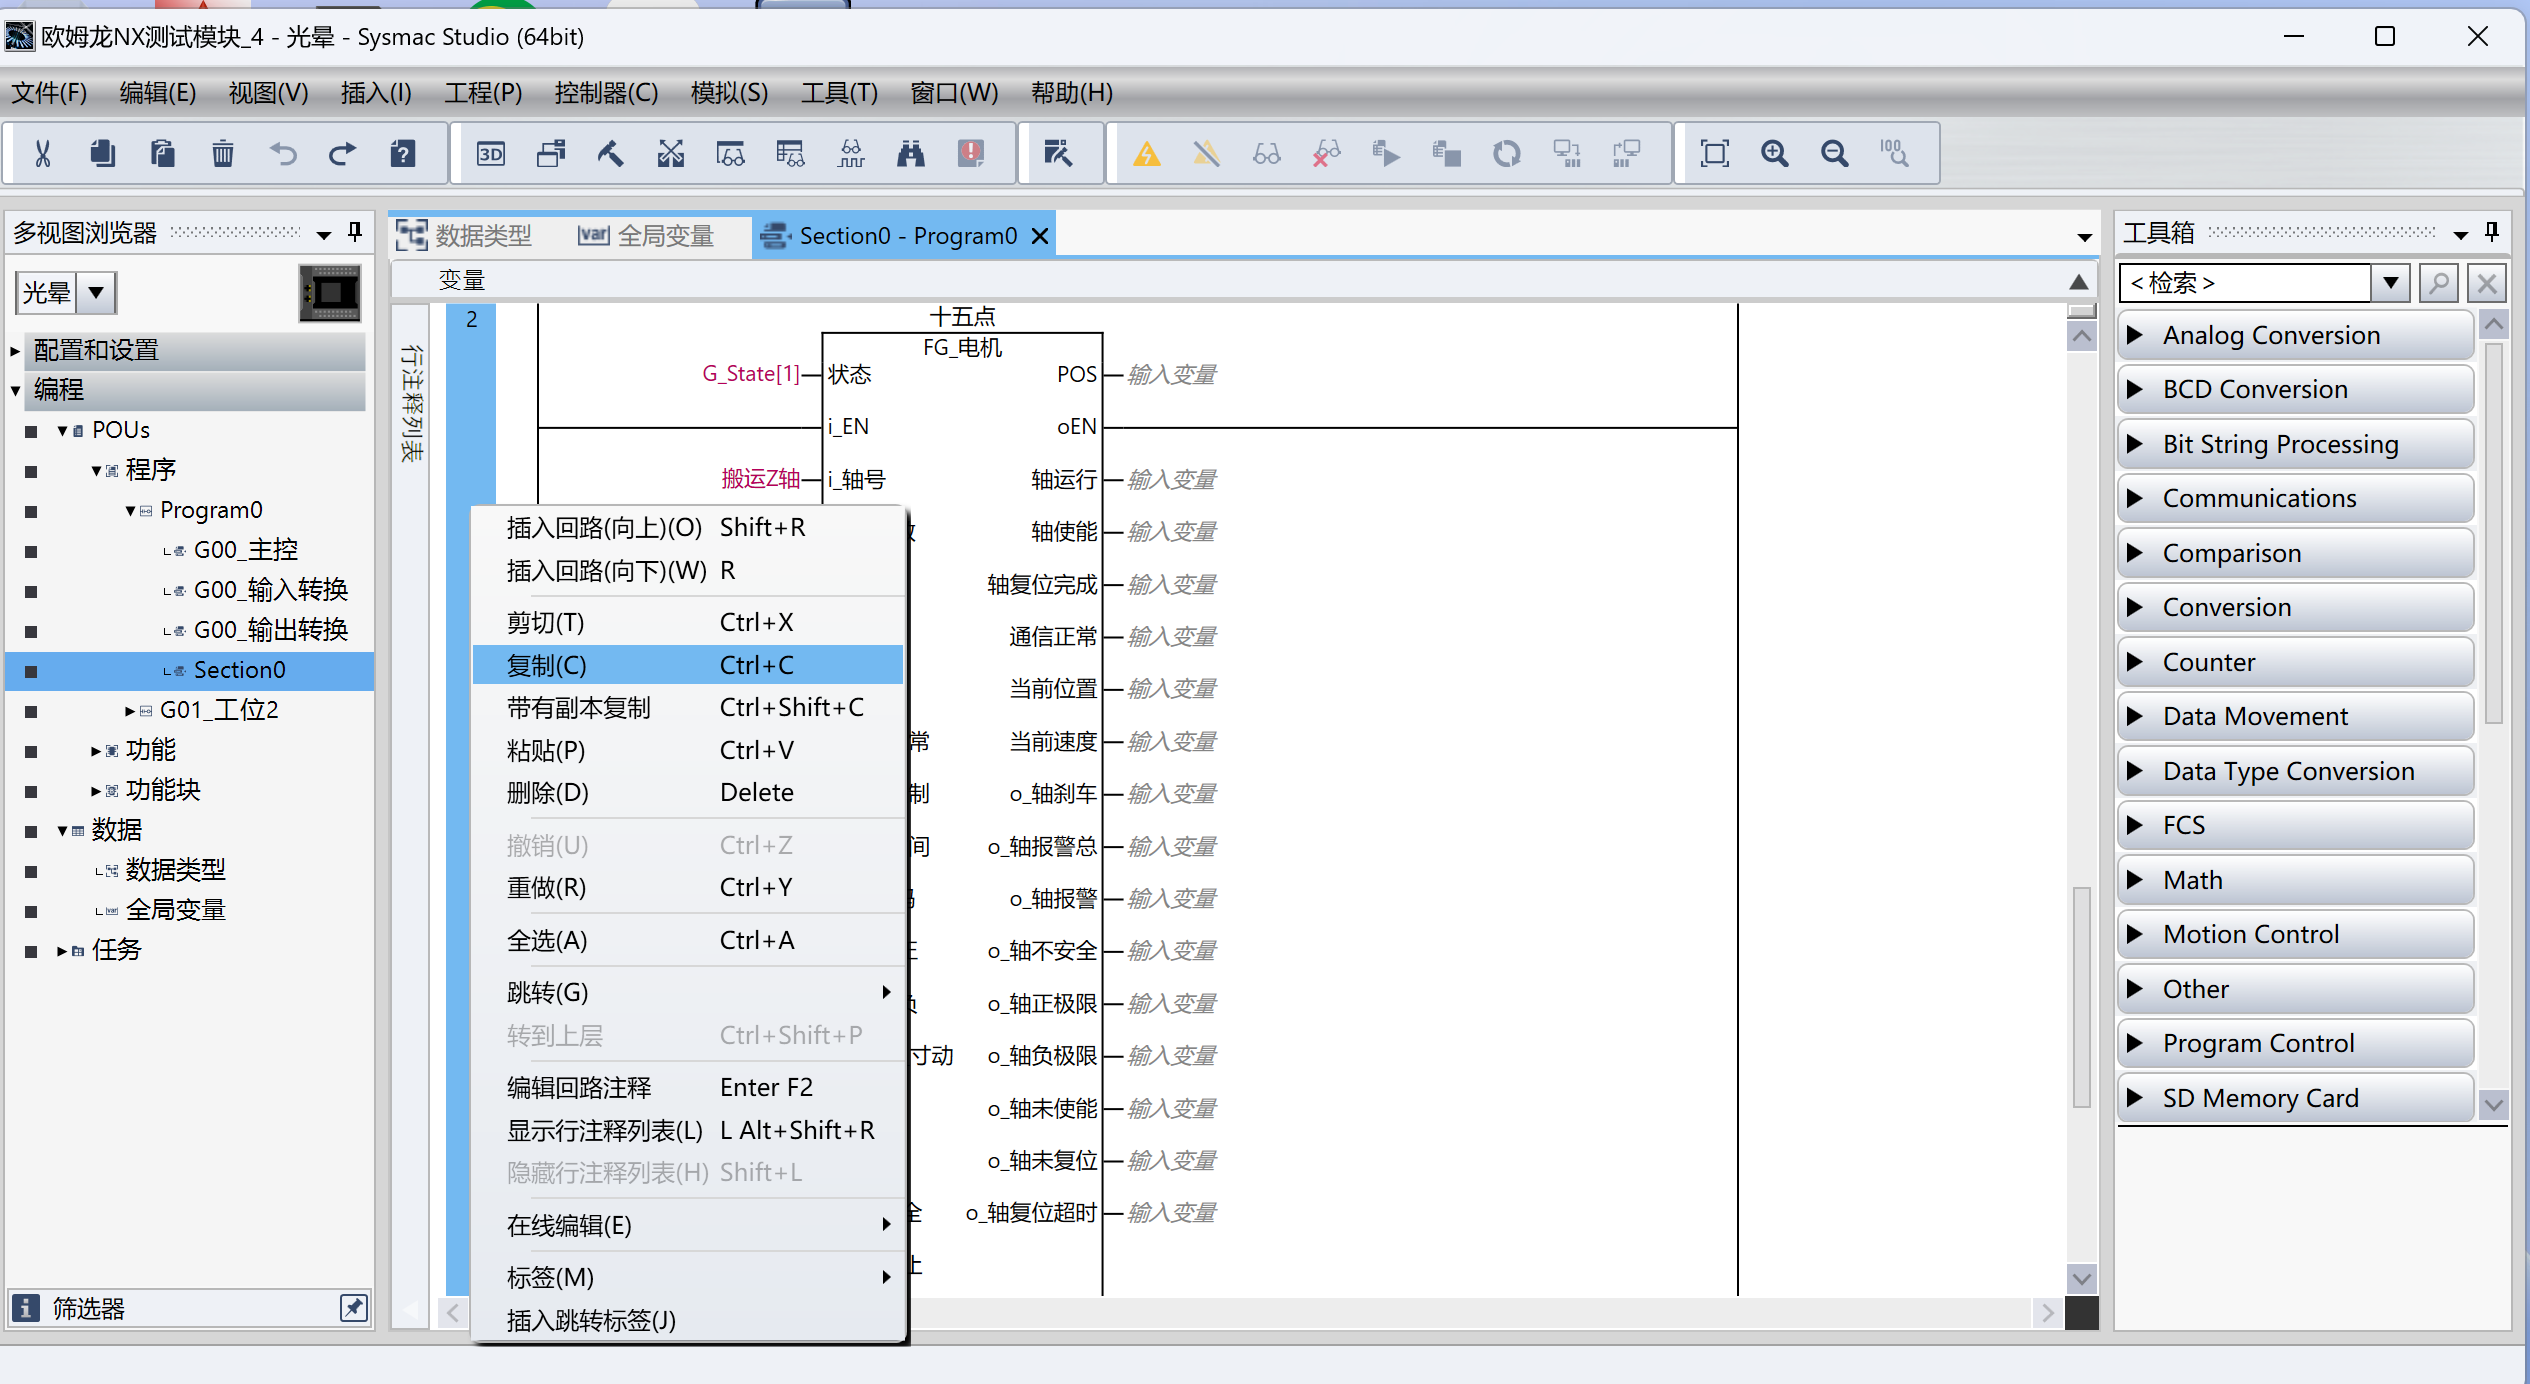Click the Redo arrow icon
2530x1384 pixels.
coord(342,153)
